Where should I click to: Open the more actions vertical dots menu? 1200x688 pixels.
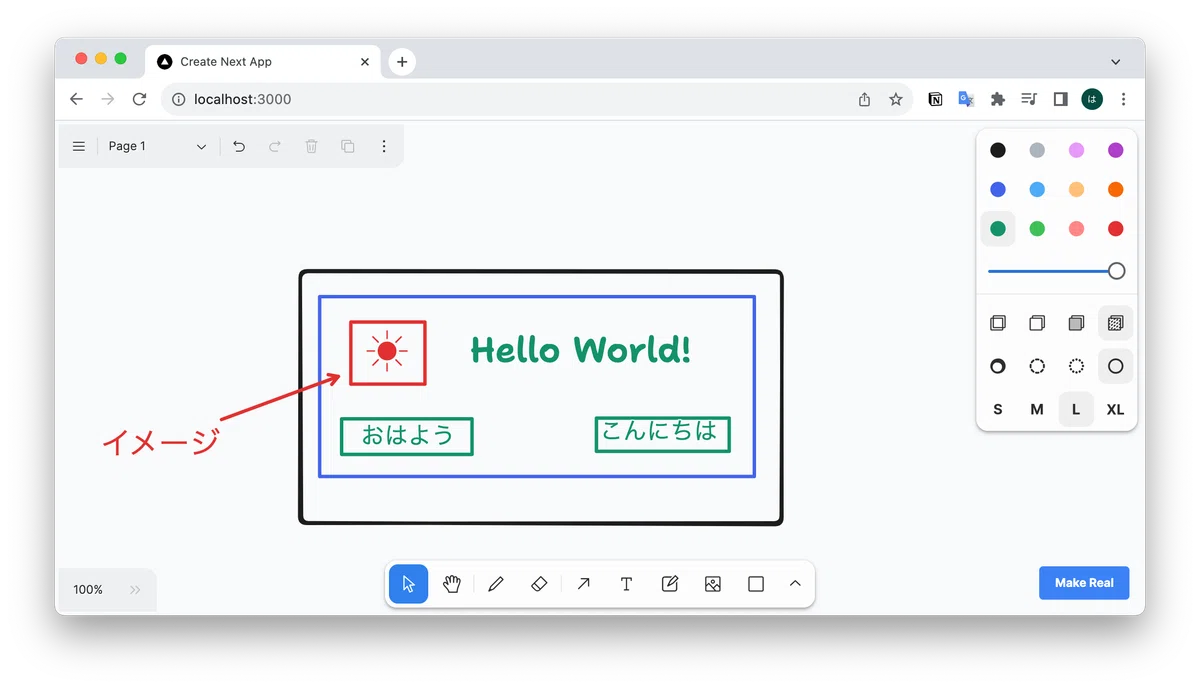383,146
